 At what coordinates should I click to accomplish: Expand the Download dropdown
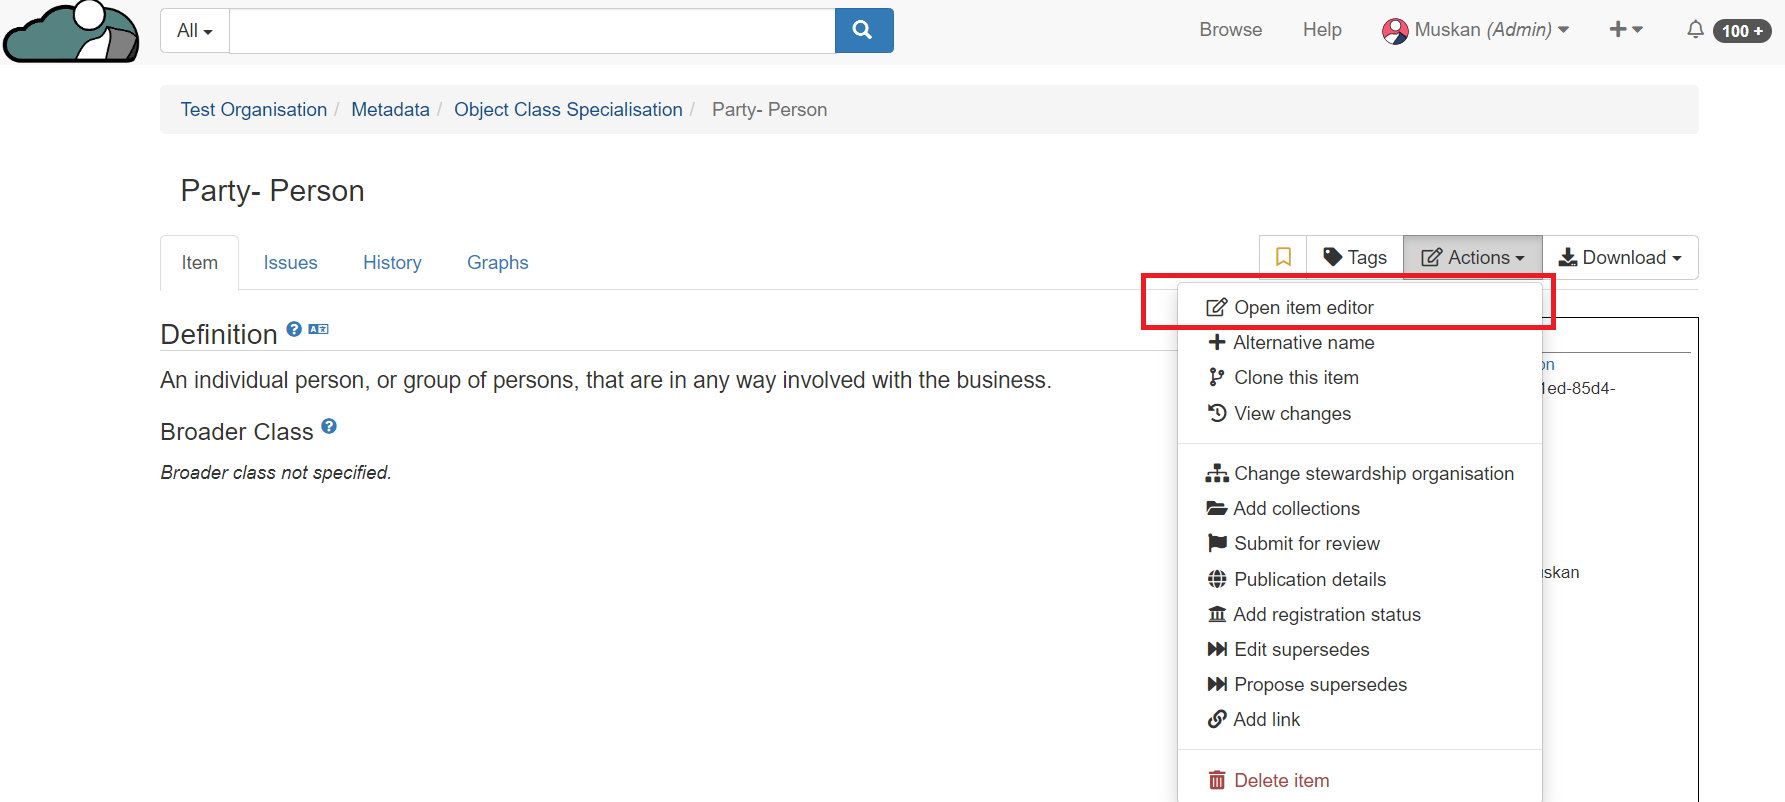(x=1620, y=258)
